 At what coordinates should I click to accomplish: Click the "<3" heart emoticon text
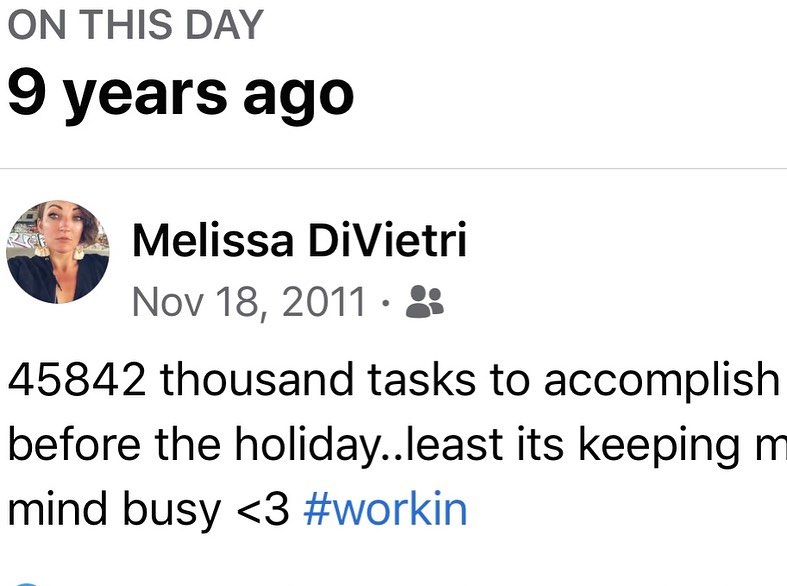pos(264,510)
